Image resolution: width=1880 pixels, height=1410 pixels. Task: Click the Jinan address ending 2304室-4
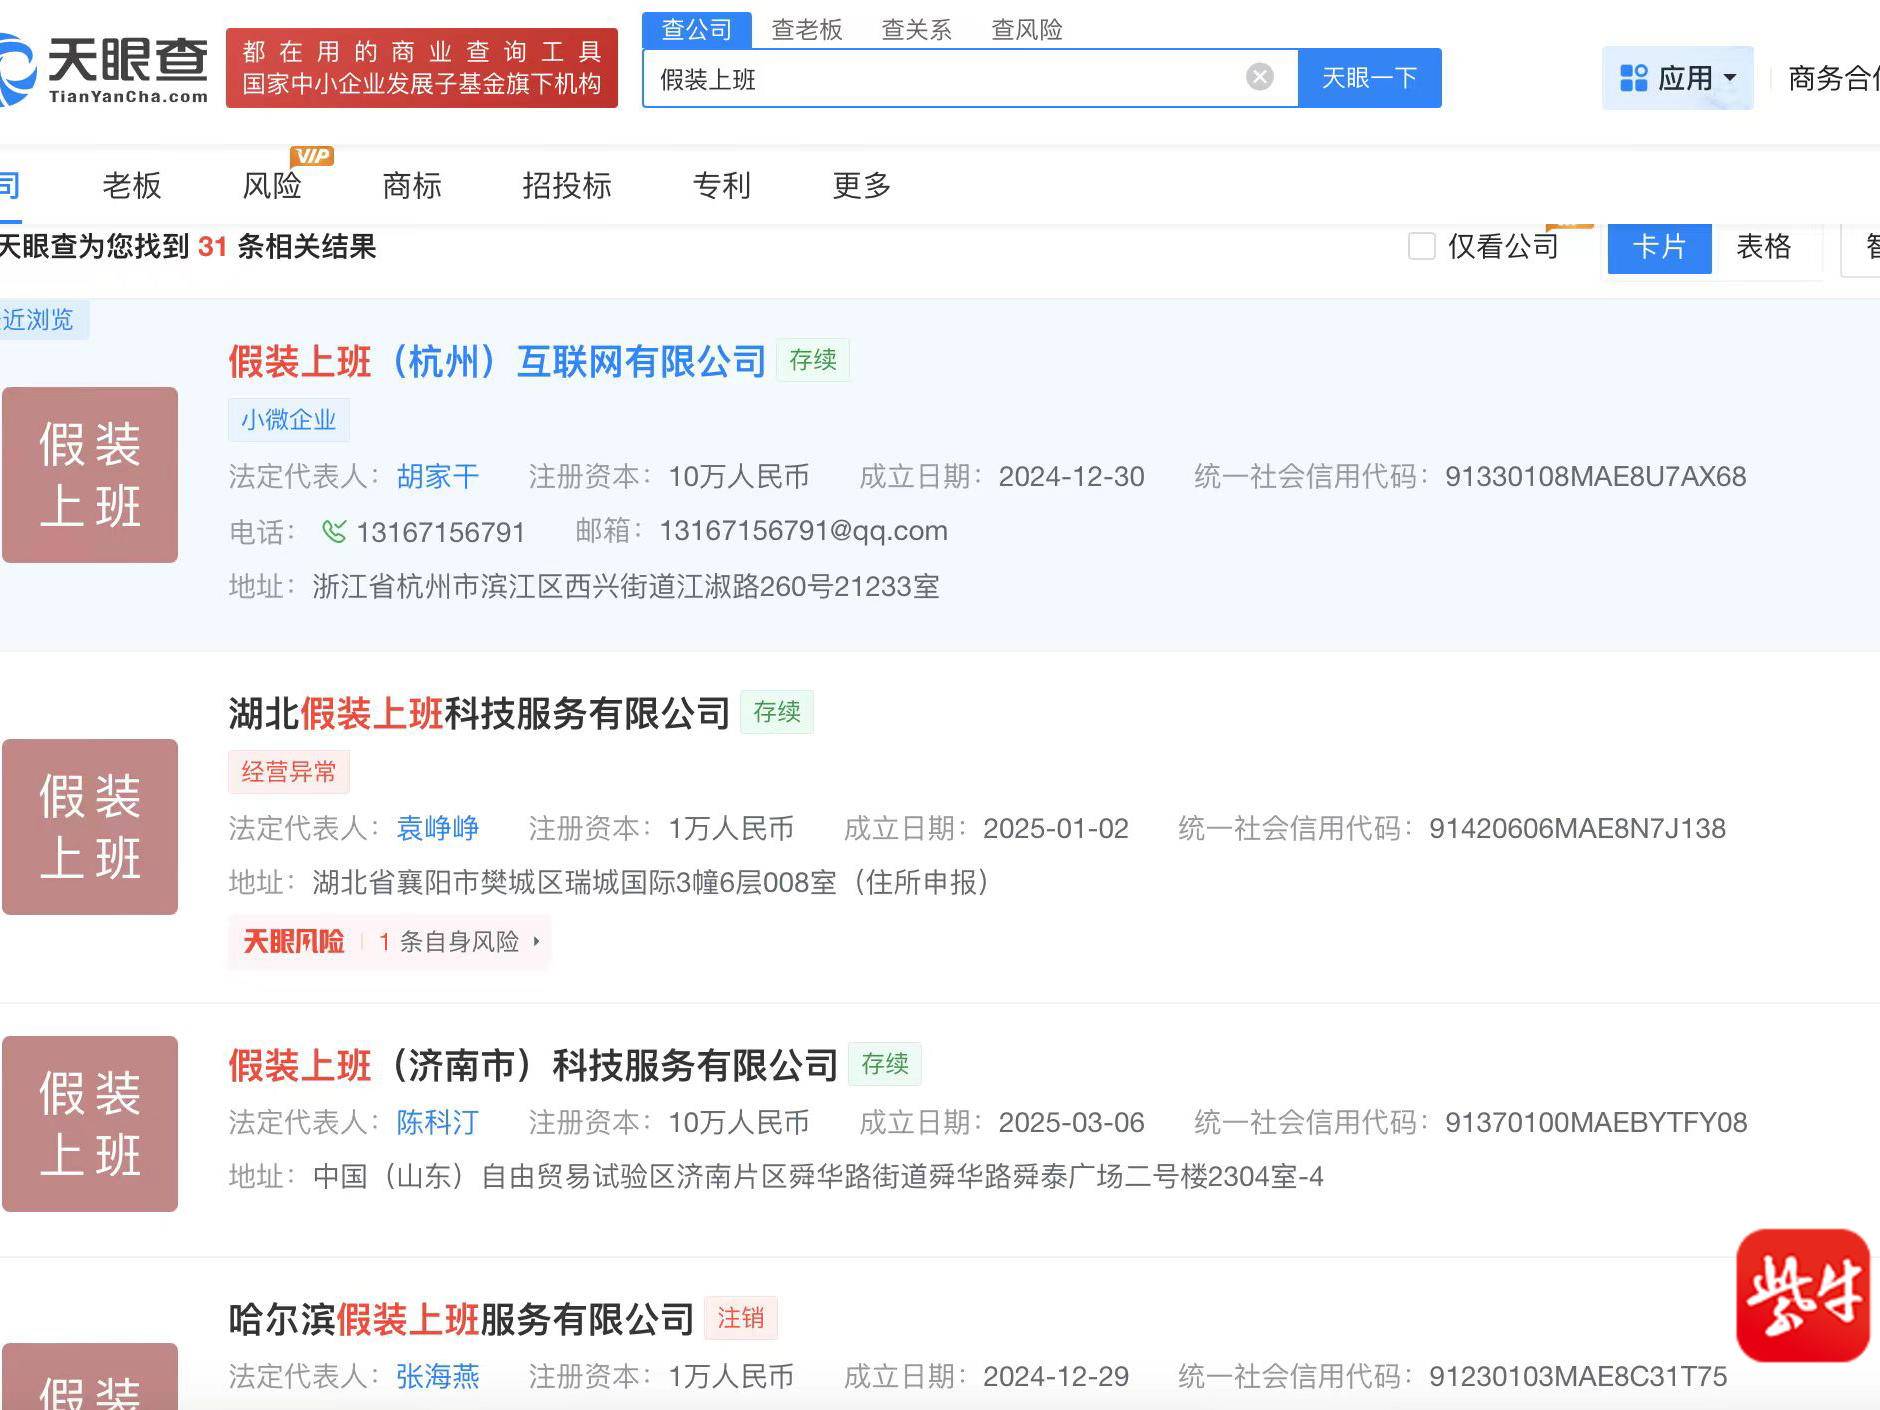tap(818, 1176)
